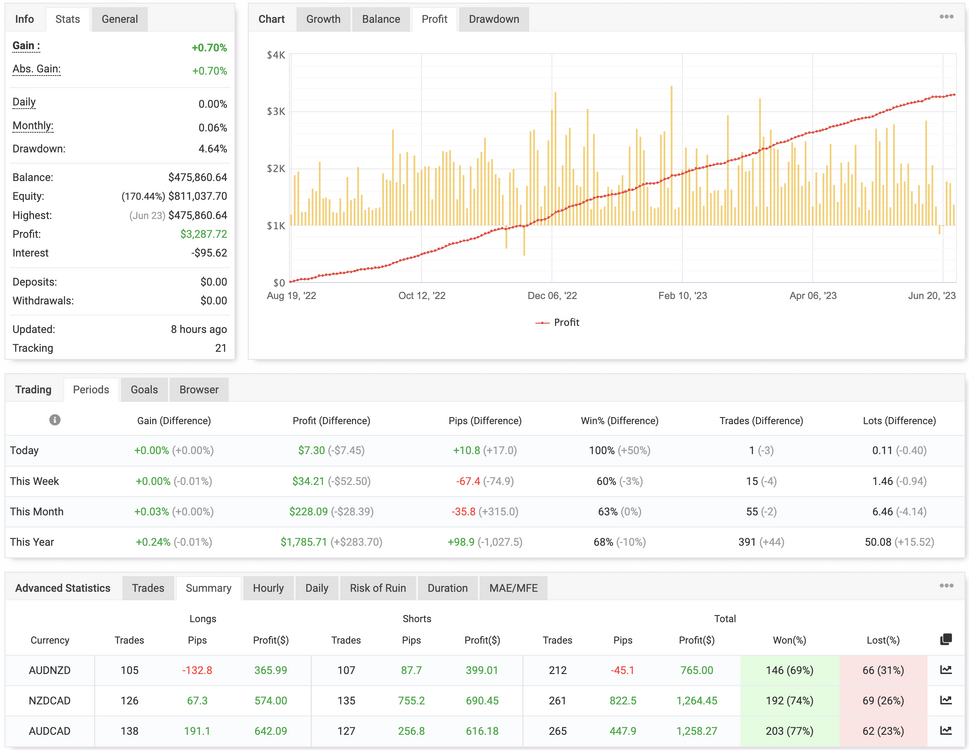Open the NZDCAD row chart icon

coord(946,700)
